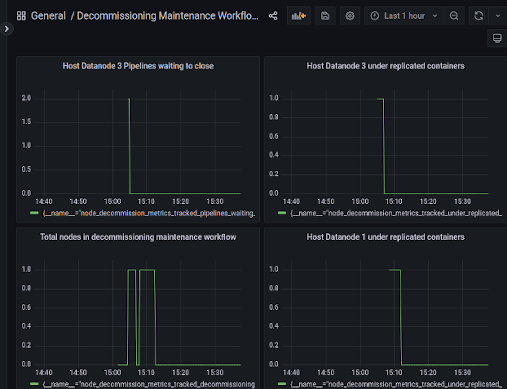
Task: Open the dashboards grid icon
Action: point(21,16)
